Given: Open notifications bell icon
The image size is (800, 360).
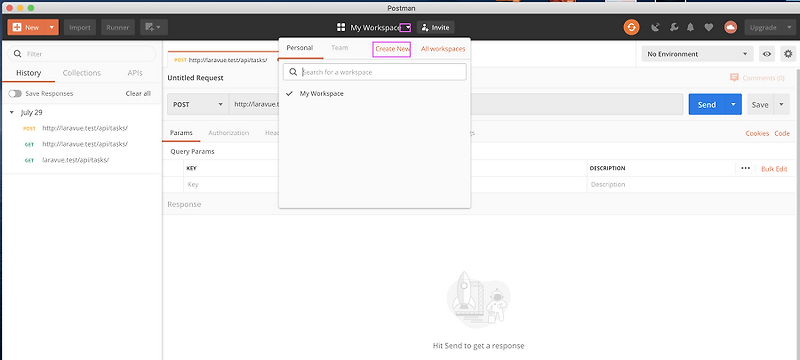Looking at the screenshot, I should [691, 28].
